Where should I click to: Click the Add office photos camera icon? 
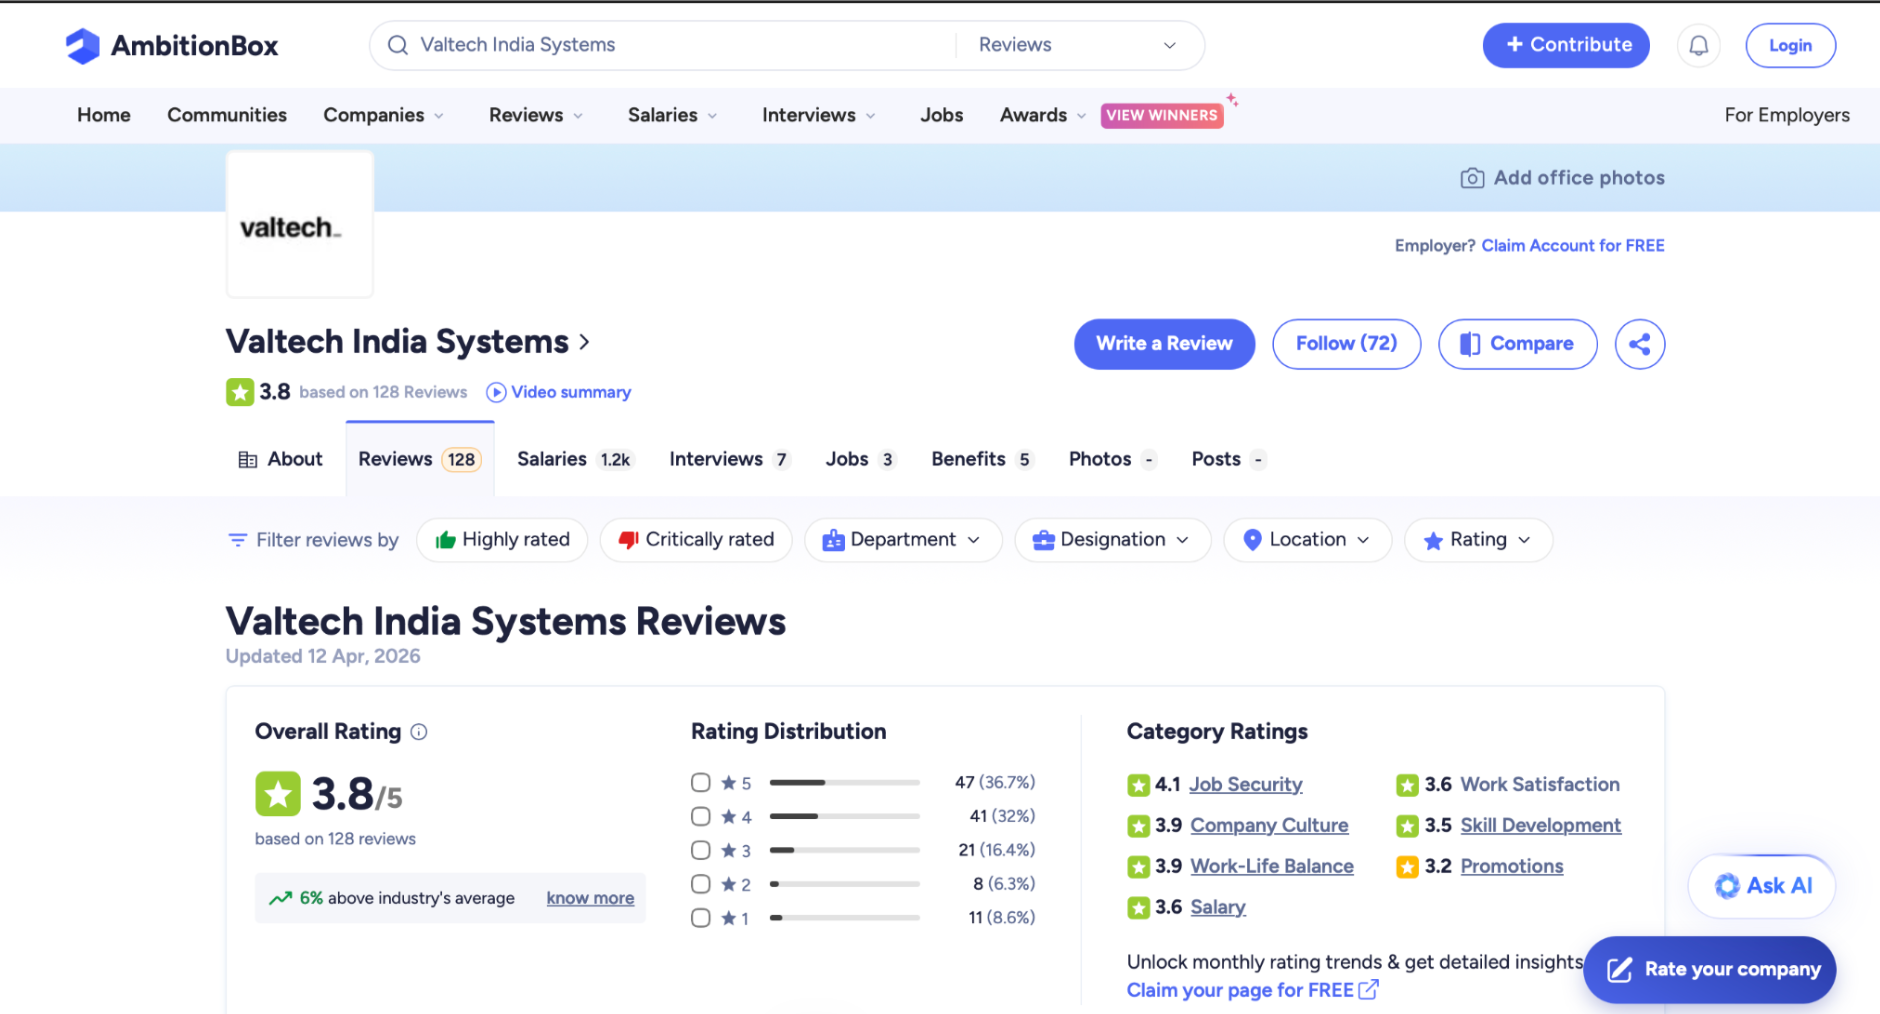[x=1472, y=178]
